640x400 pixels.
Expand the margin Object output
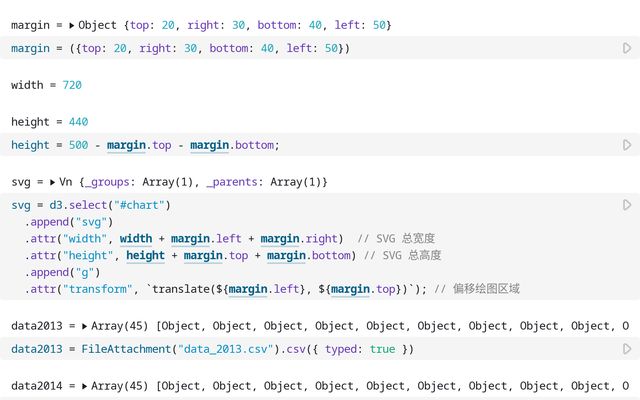(x=72, y=24)
